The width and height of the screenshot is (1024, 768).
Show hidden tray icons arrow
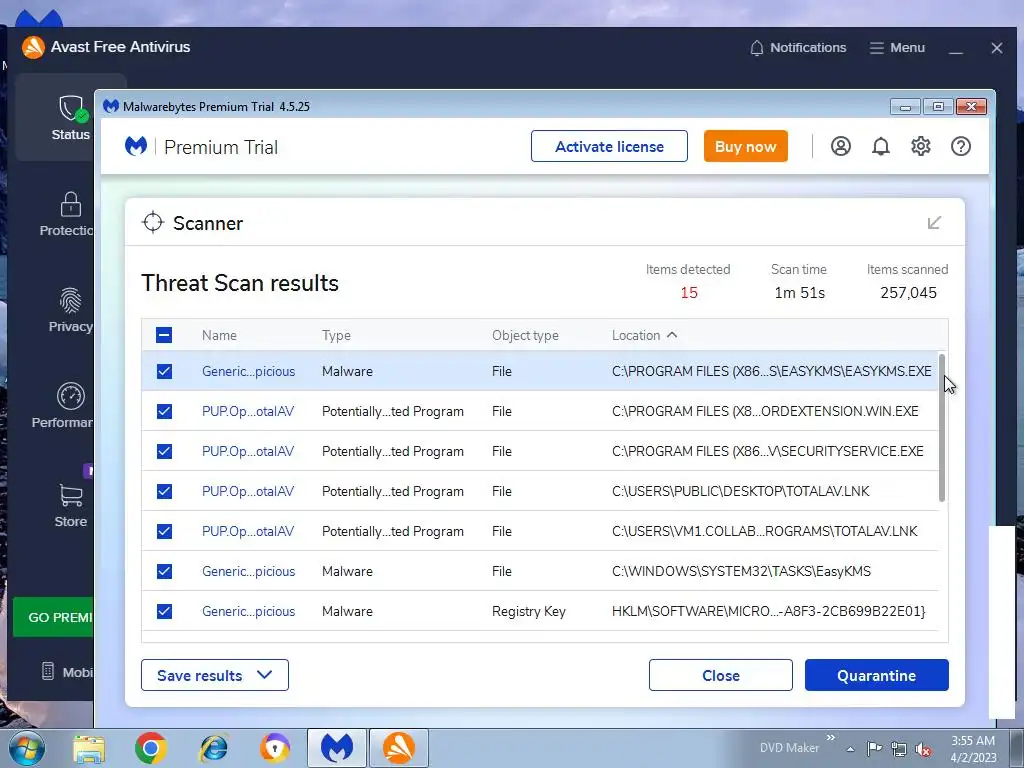tap(850, 749)
